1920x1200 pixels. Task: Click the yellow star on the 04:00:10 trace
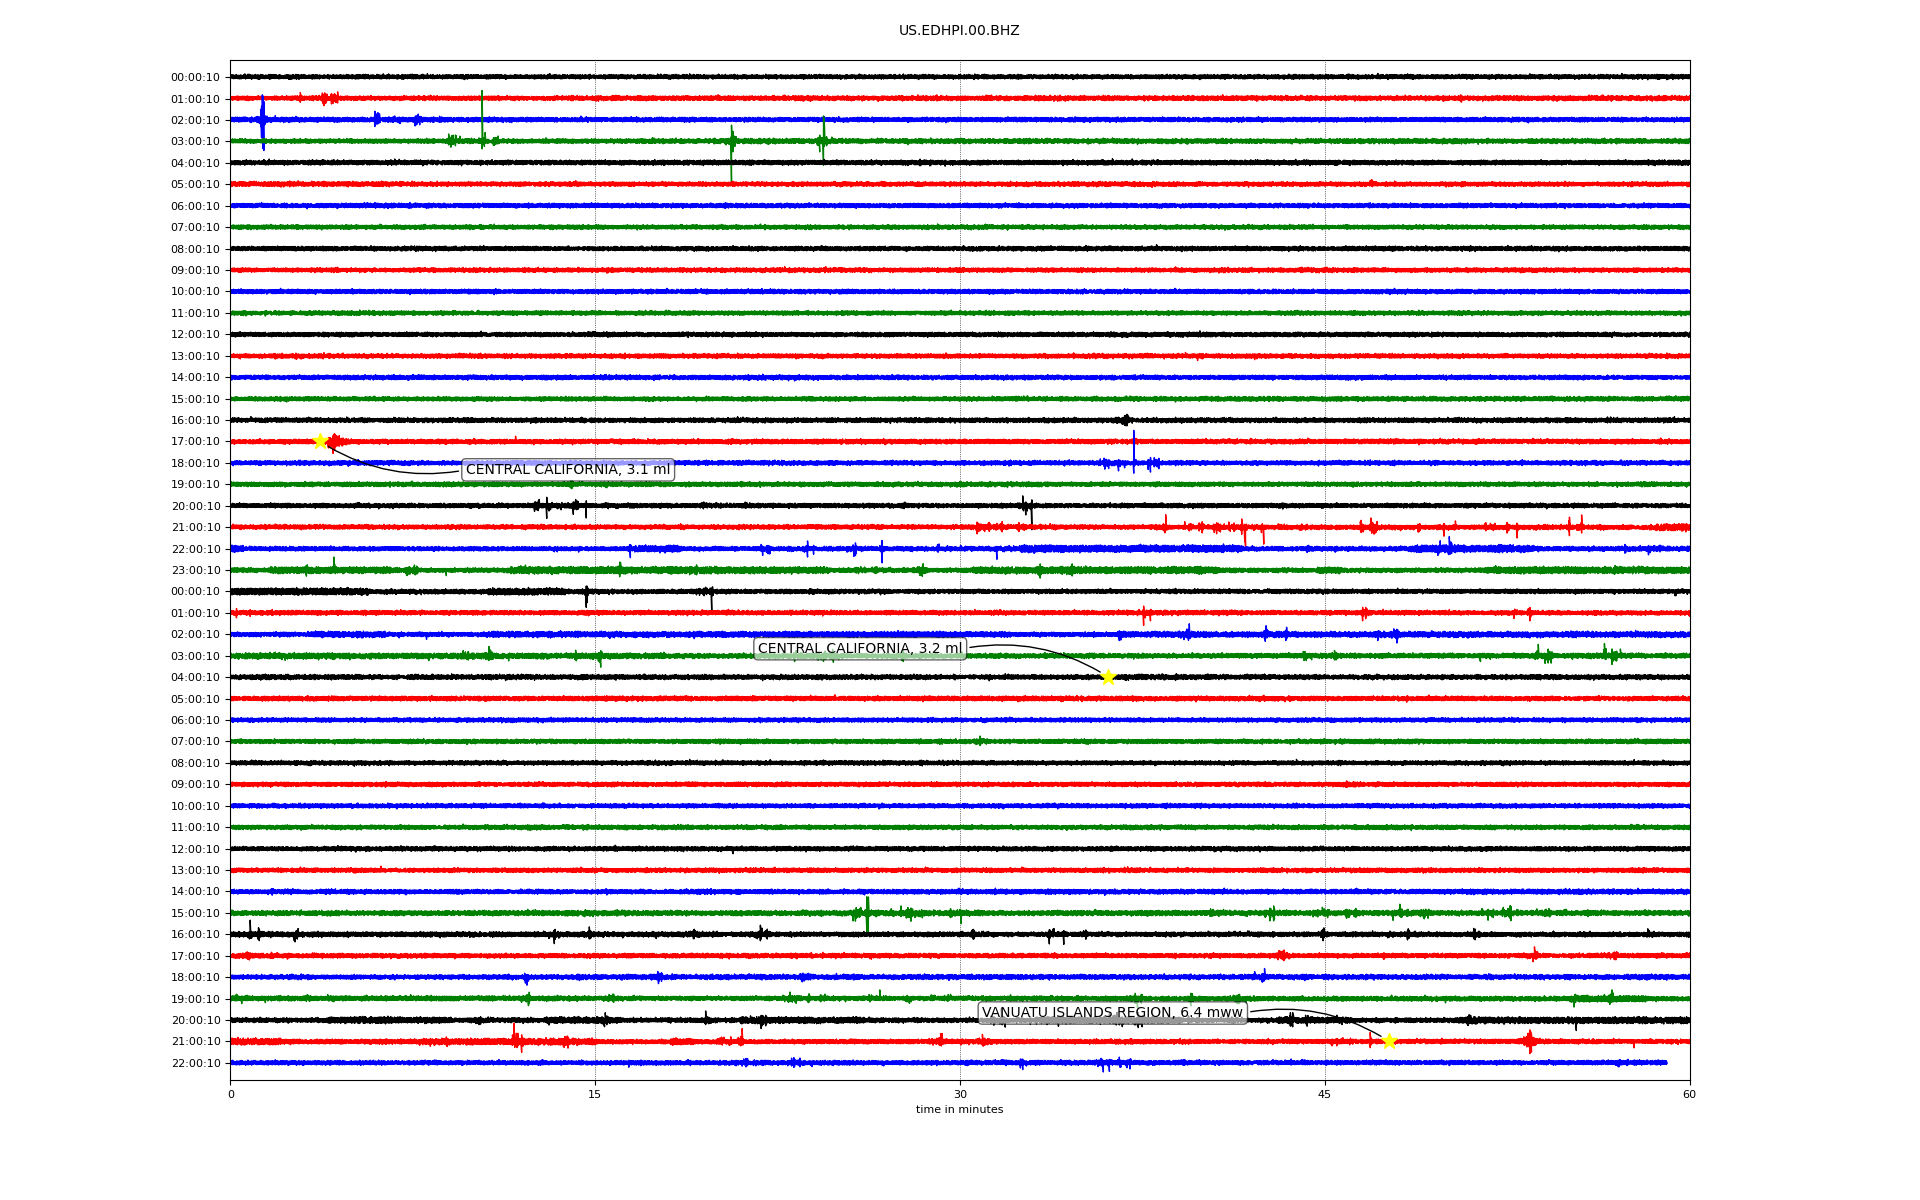click(1108, 677)
